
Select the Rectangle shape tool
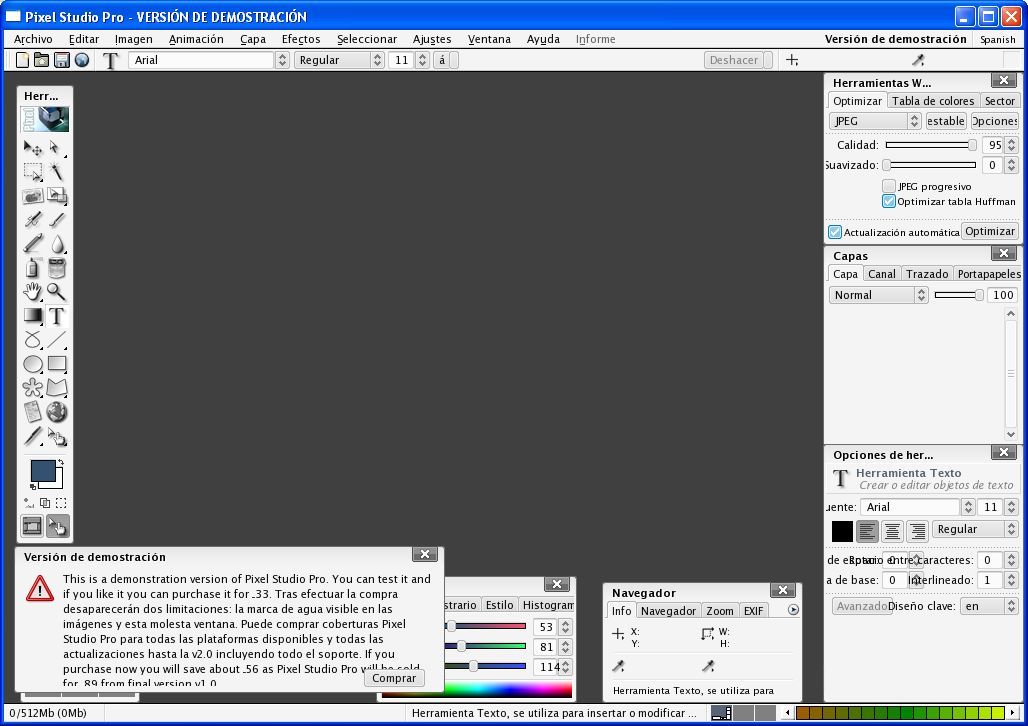[x=57, y=364]
